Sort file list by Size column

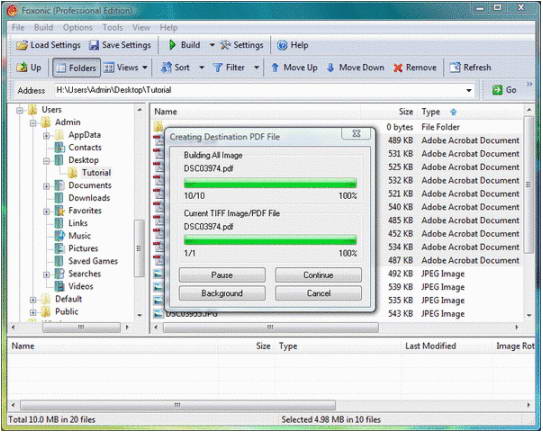(x=406, y=112)
